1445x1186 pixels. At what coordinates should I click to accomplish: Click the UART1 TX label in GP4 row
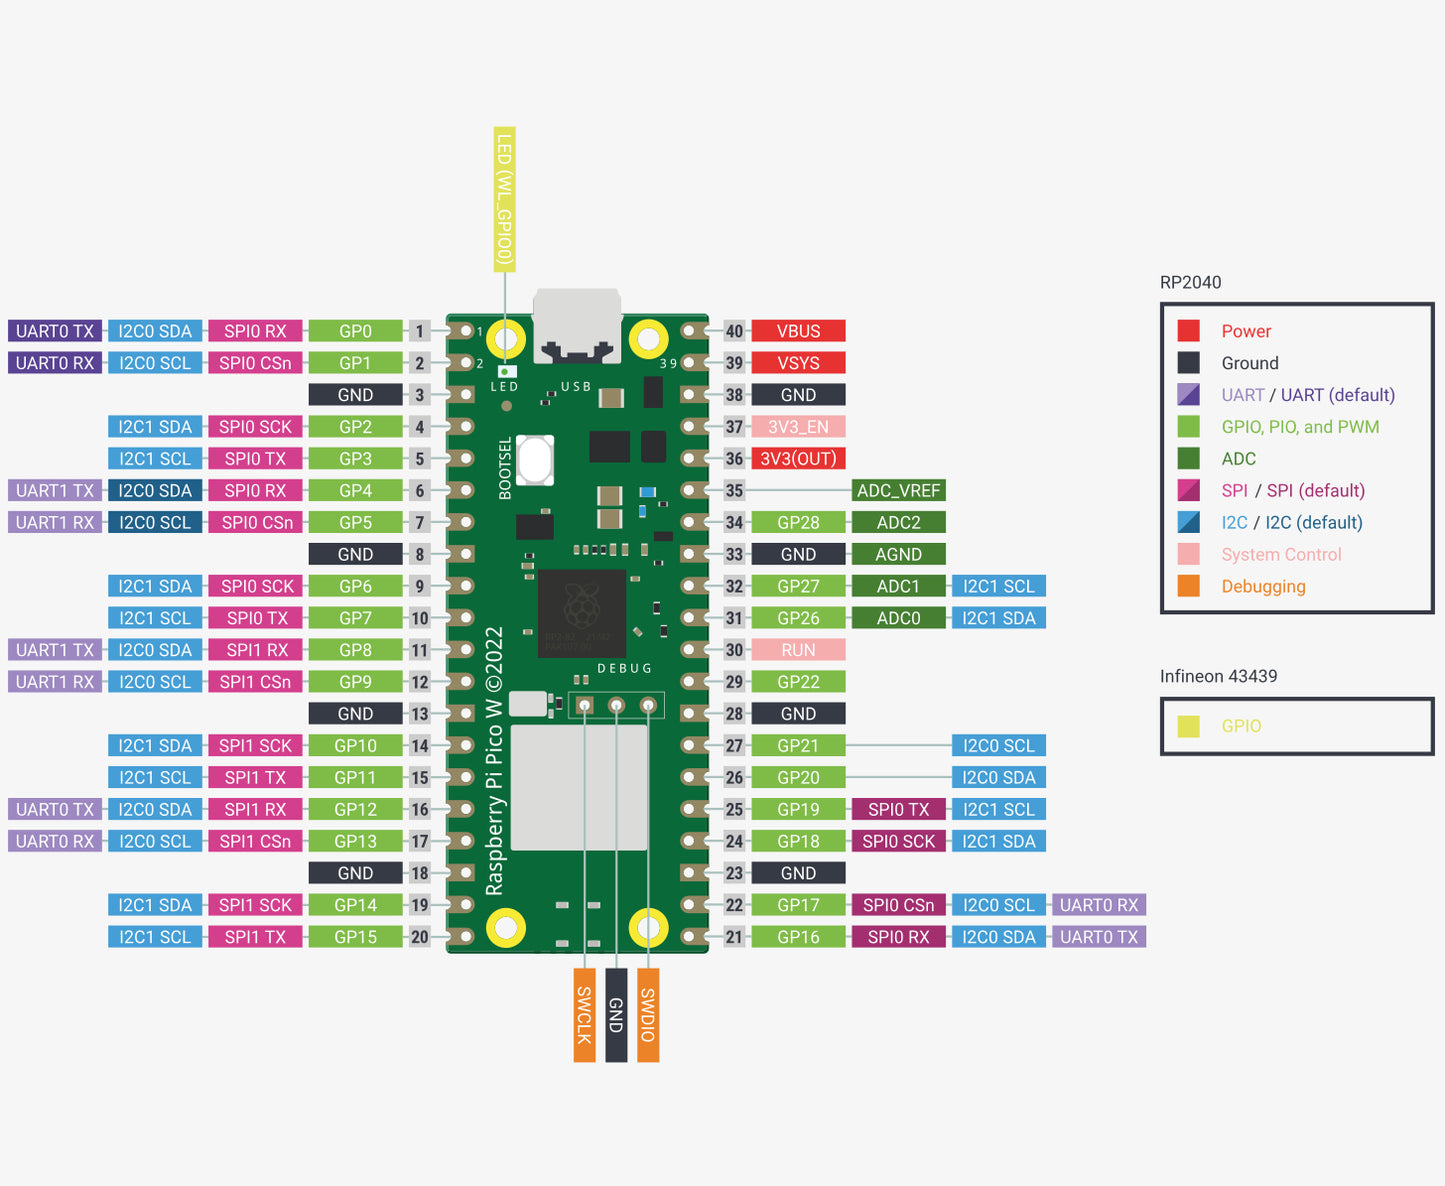pos(55,491)
